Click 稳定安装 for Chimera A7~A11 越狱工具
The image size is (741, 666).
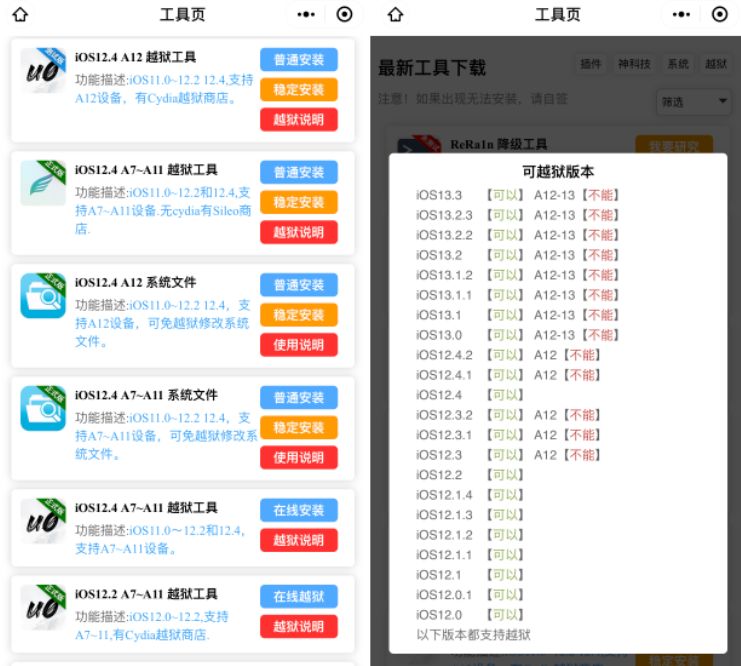coord(299,202)
